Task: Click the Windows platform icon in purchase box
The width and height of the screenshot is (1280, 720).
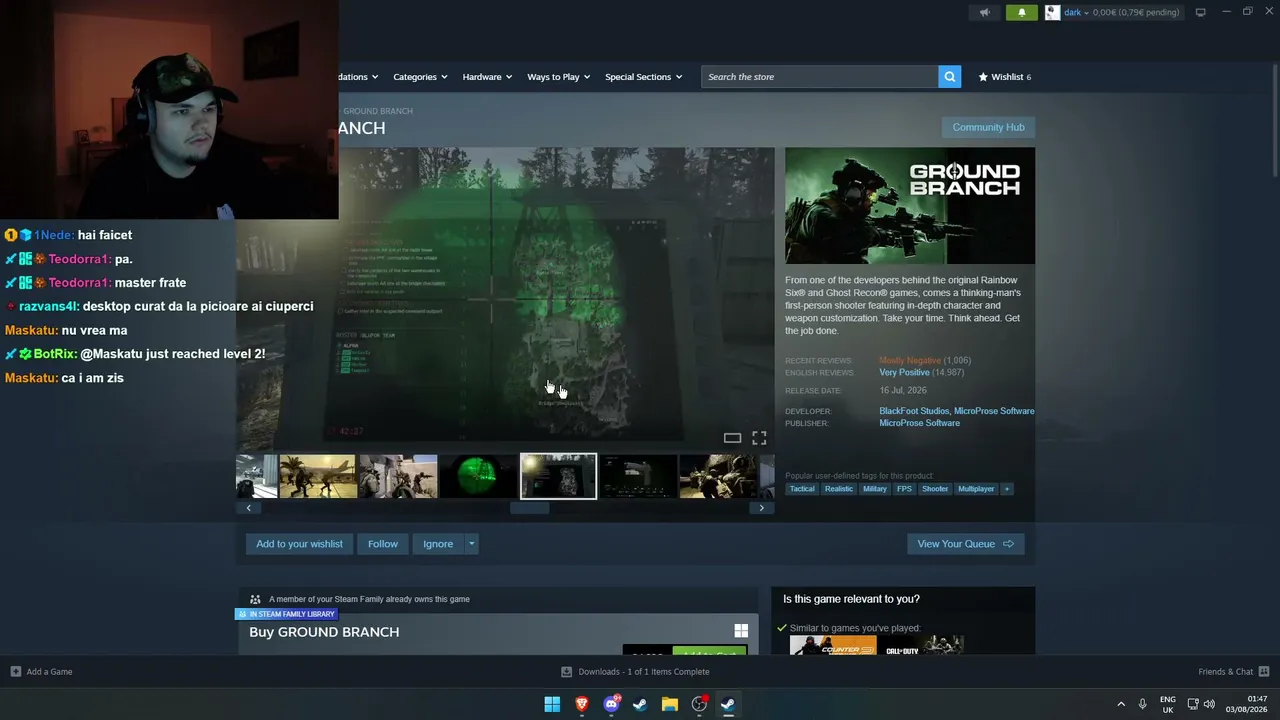Action: (741, 631)
